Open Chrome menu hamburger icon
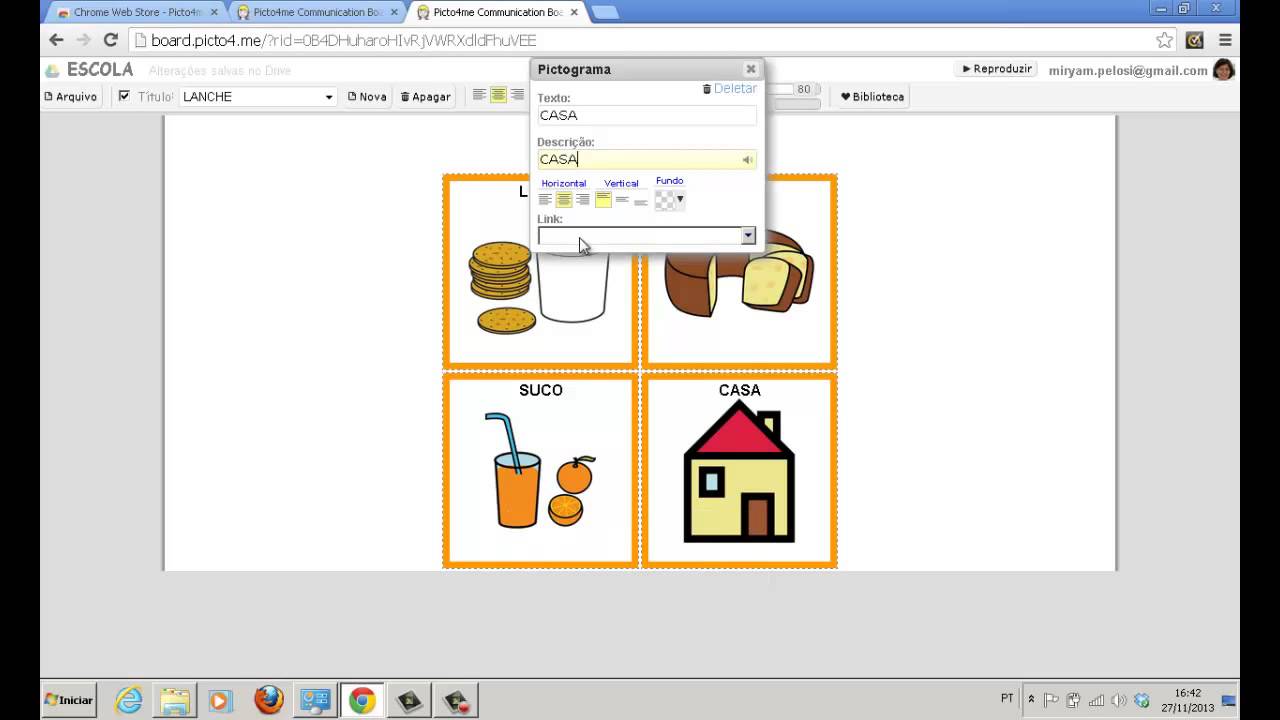The width and height of the screenshot is (1280, 720). tap(1225, 40)
